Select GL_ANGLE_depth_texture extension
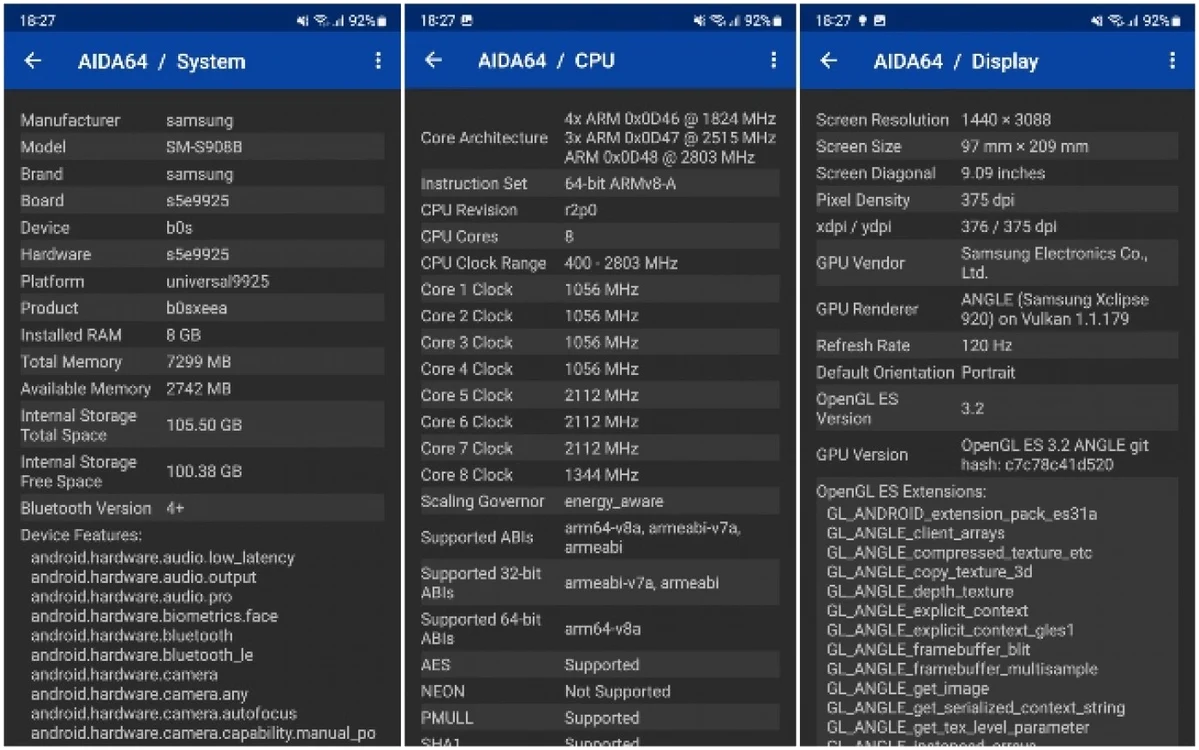This screenshot has height=750, width=1199. pos(919,592)
